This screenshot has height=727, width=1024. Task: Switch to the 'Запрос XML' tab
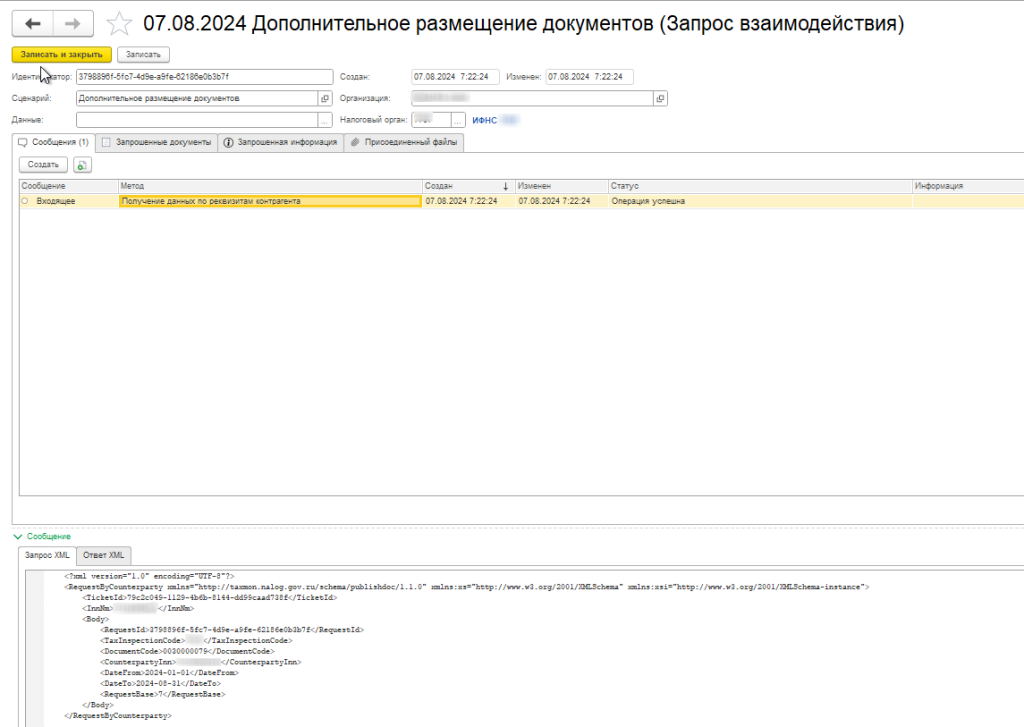tap(47, 555)
